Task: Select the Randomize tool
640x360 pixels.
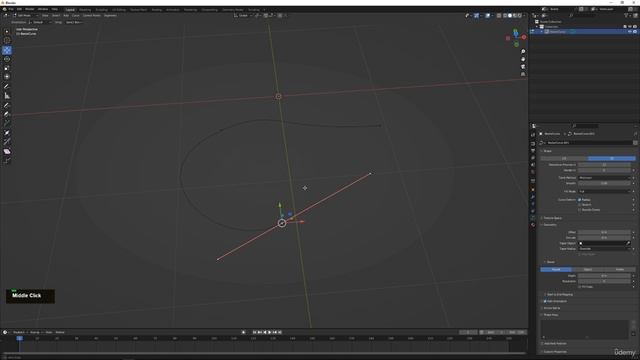Action: click(x=7, y=160)
